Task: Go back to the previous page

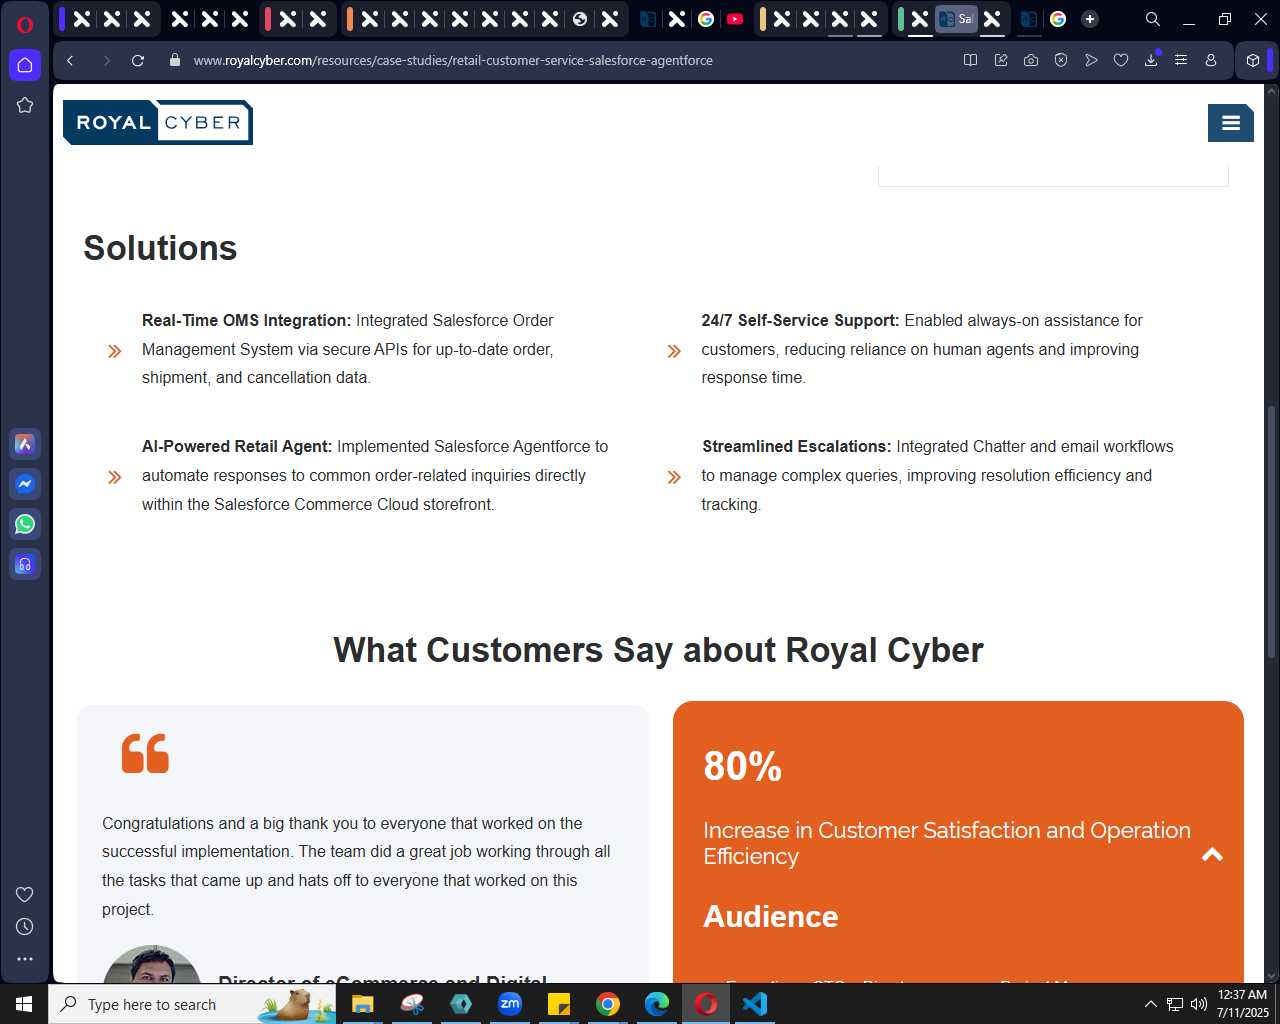Action: [70, 60]
